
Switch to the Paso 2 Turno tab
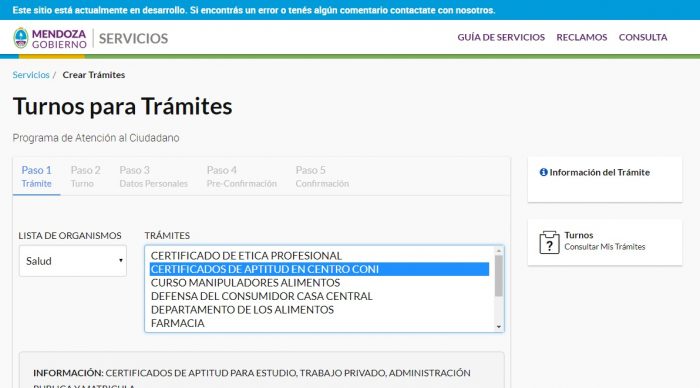[x=85, y=177]
